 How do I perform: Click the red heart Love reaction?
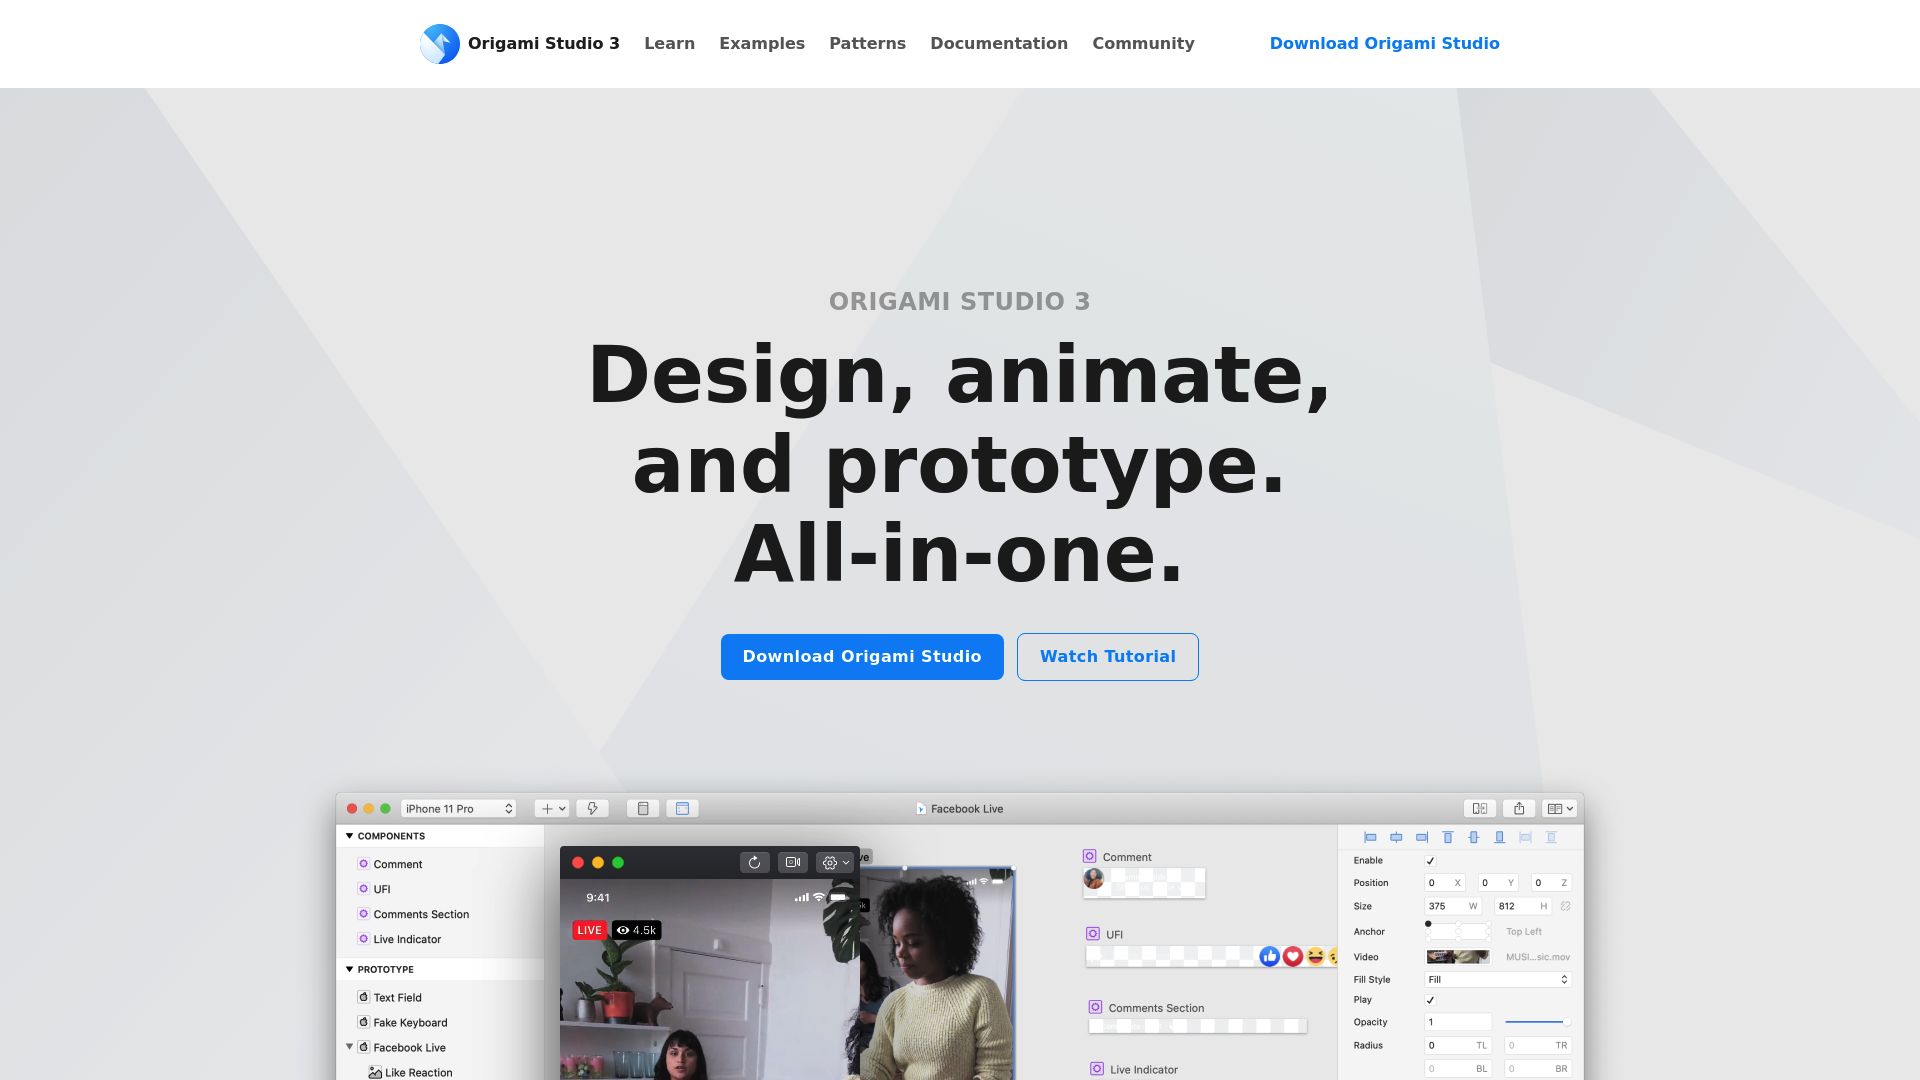(1293, 956)
